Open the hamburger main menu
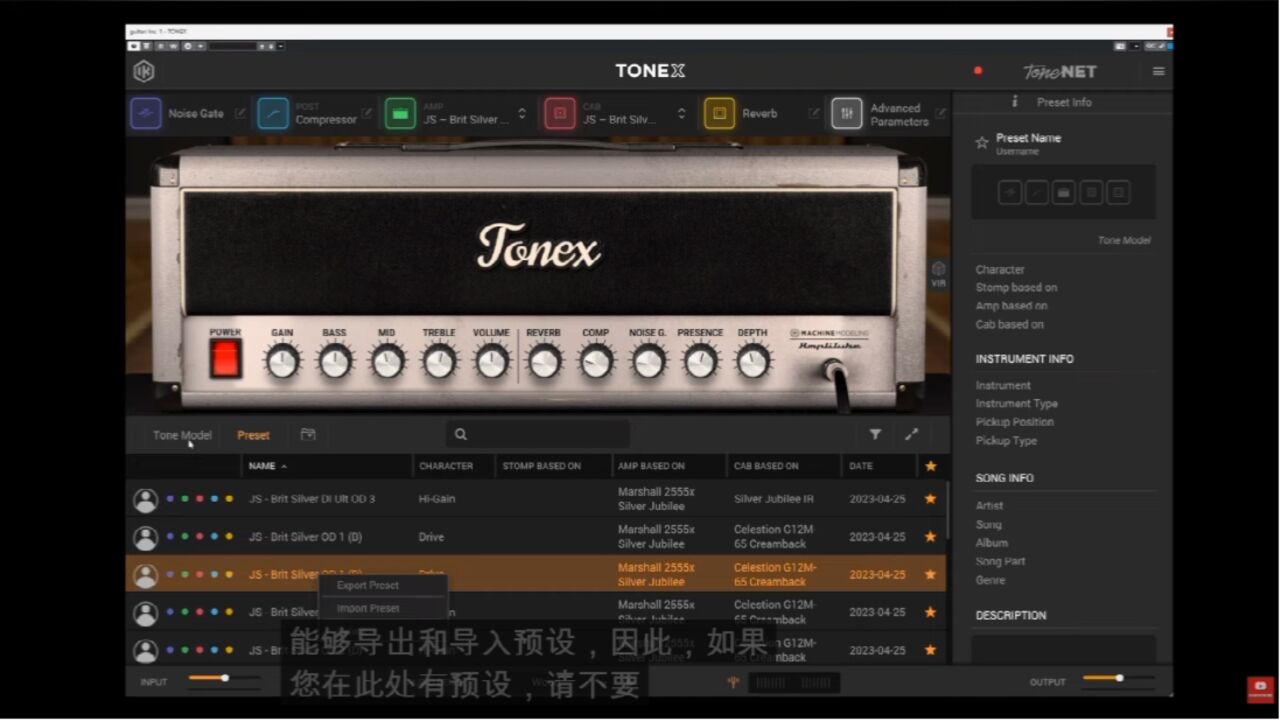This screenshot has width=1280, height=720. coord(1159,71)
